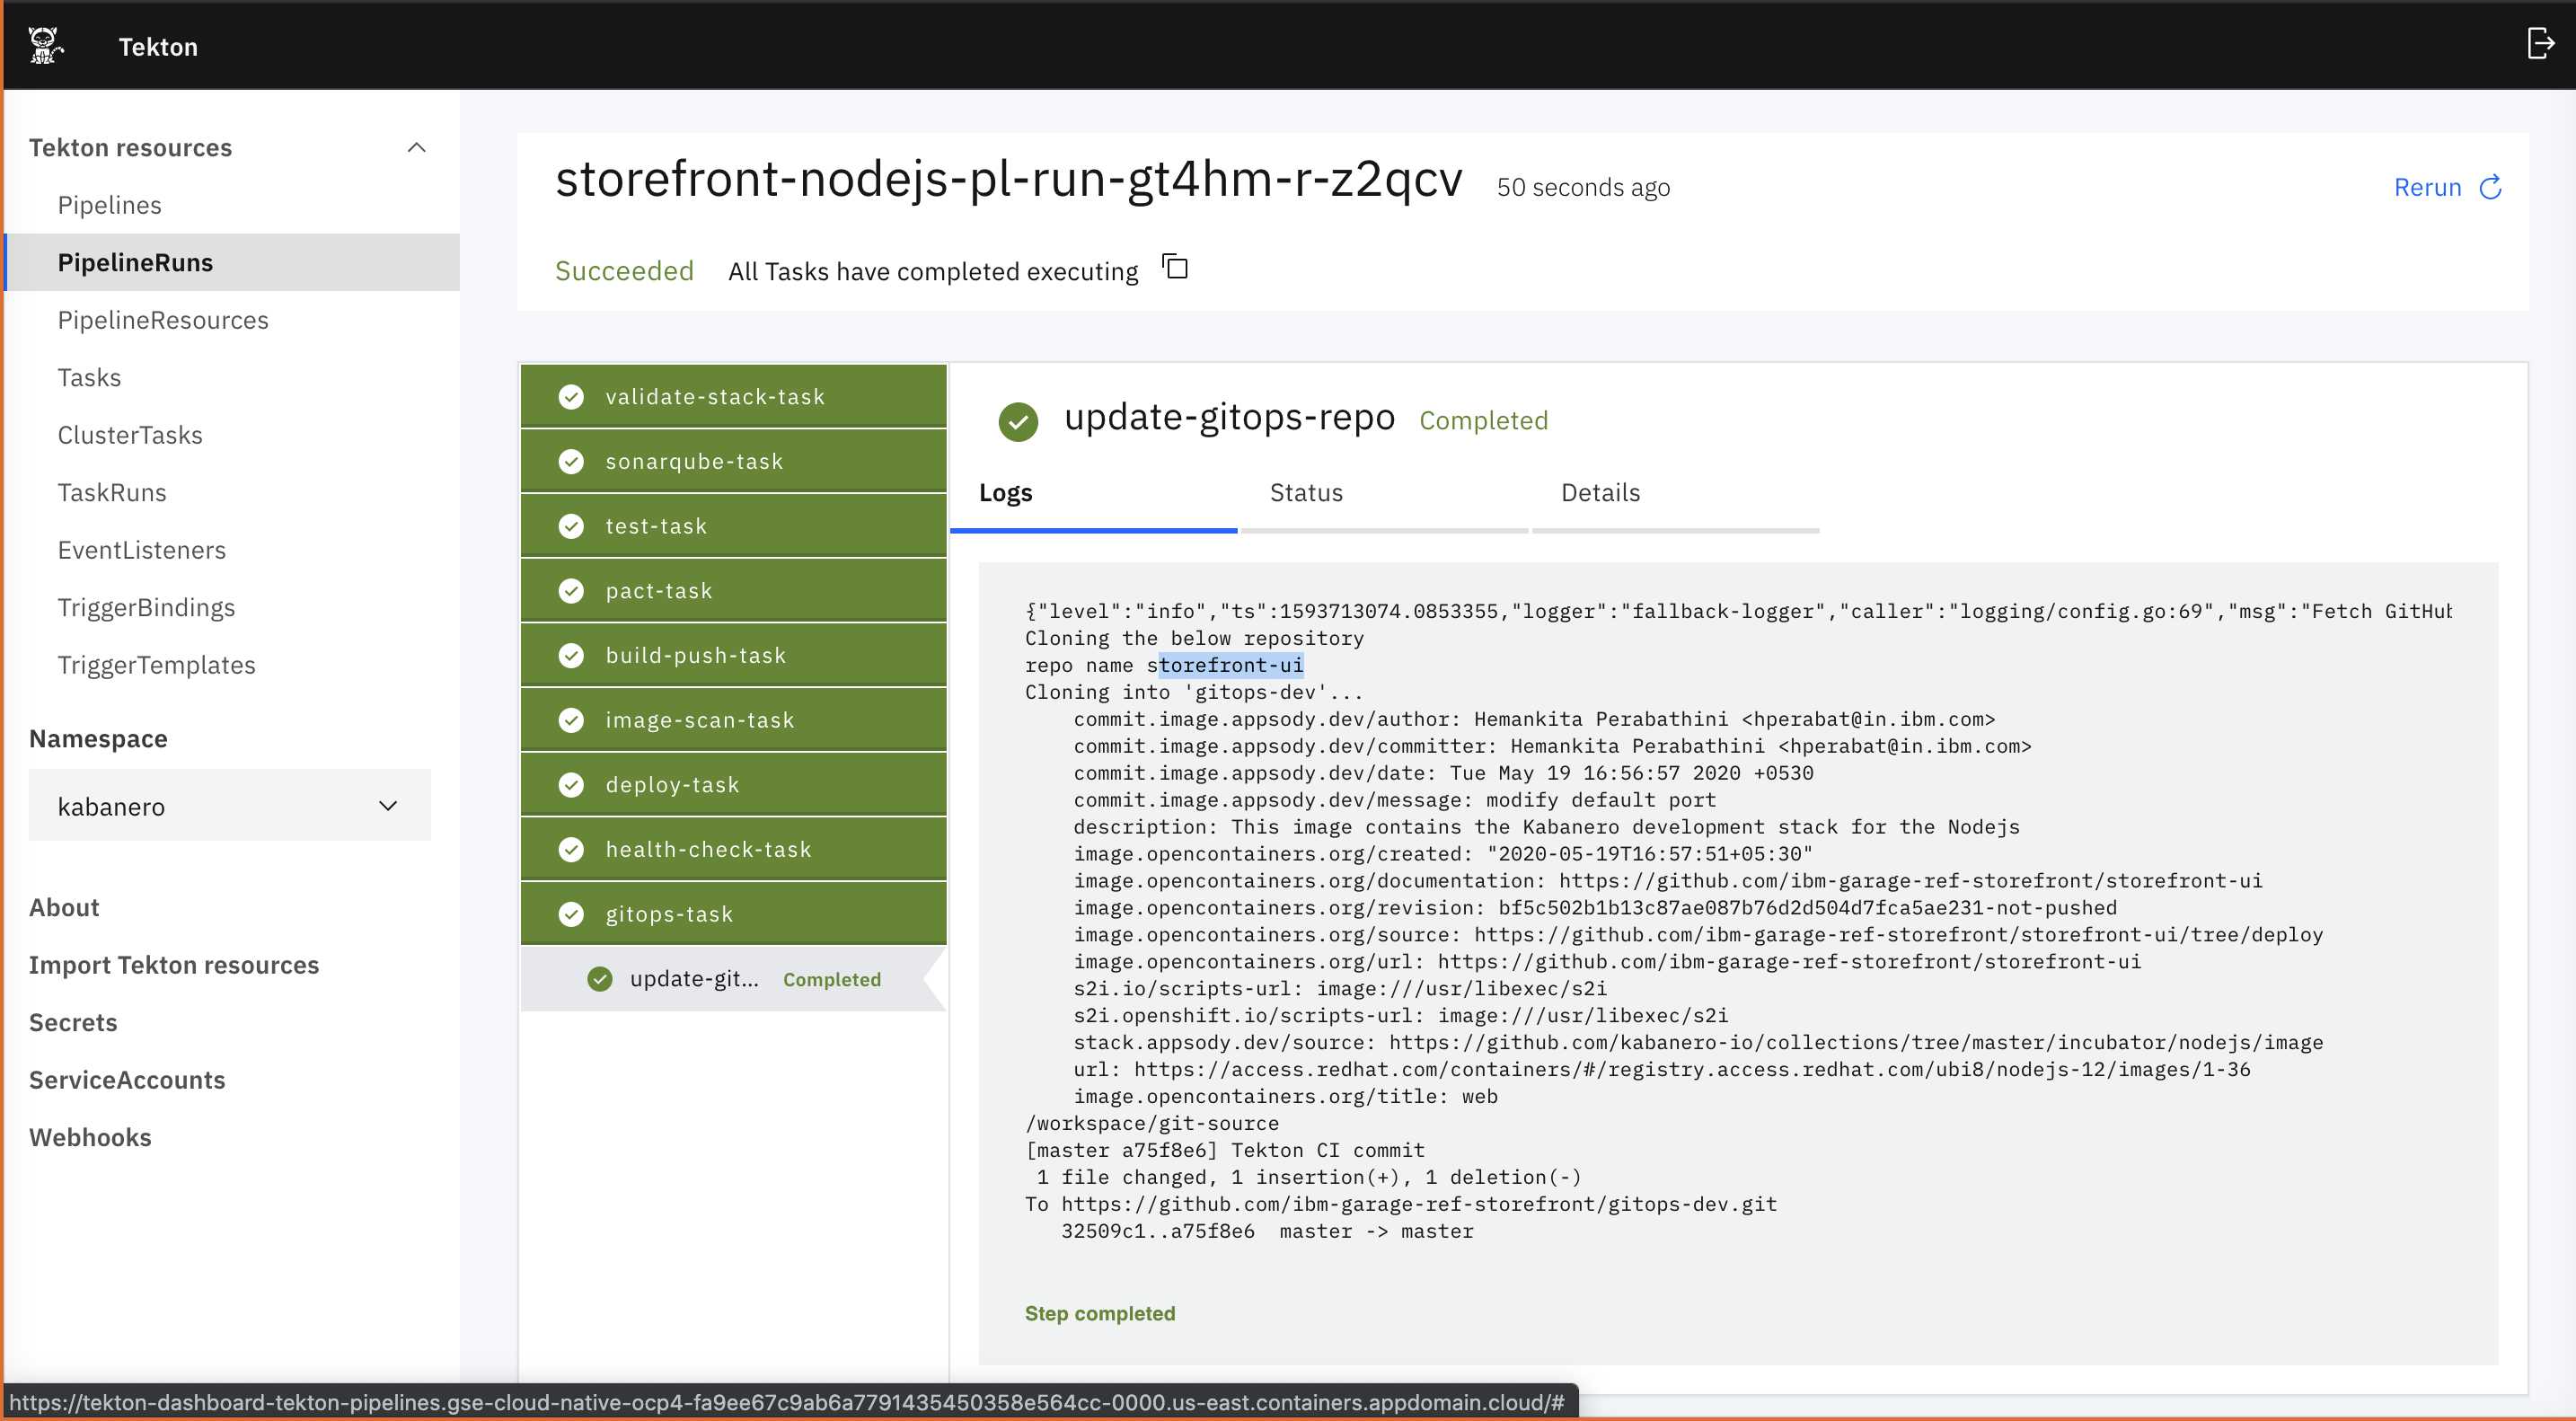
Task: Click the checkmark on the update-git subtask row
Action: 599,979
